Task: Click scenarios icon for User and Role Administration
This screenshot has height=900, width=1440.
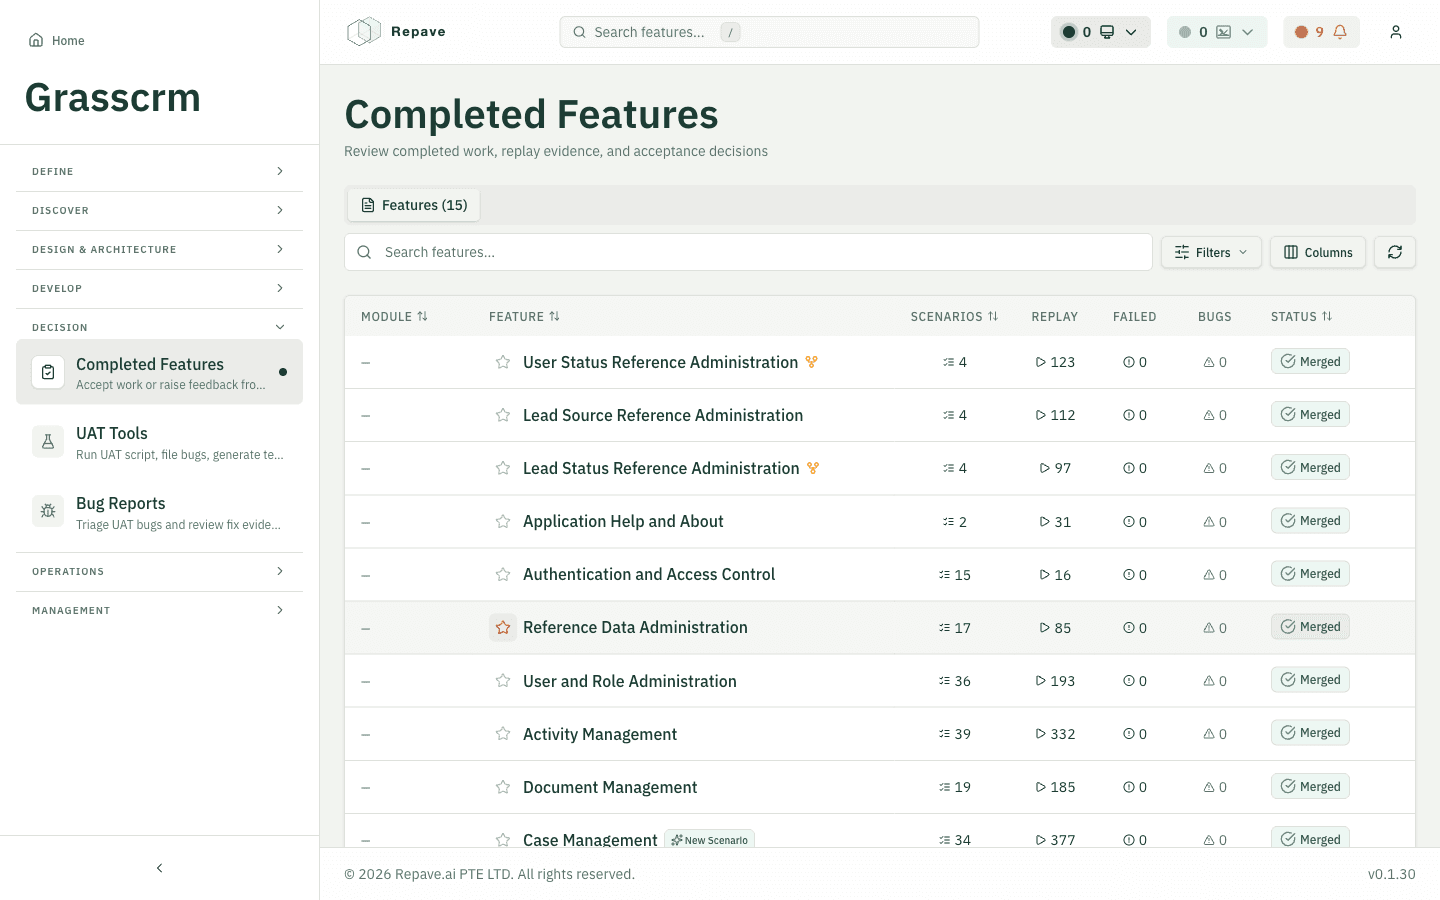Action: pyautogui.click(x=944, y=681)
